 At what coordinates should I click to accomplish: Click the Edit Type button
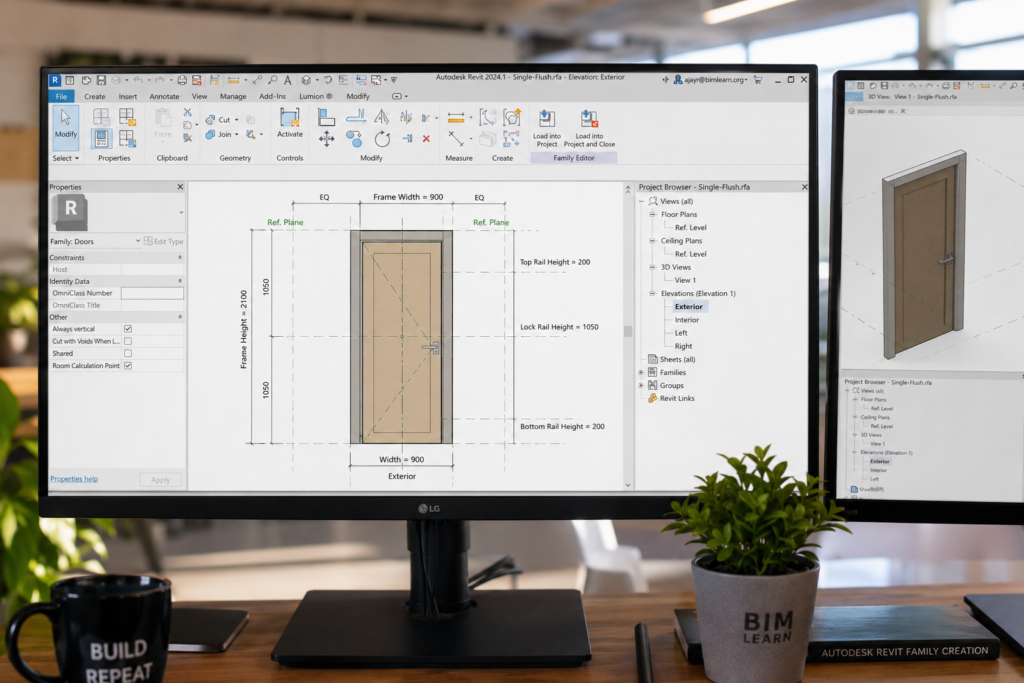(164, 242)
